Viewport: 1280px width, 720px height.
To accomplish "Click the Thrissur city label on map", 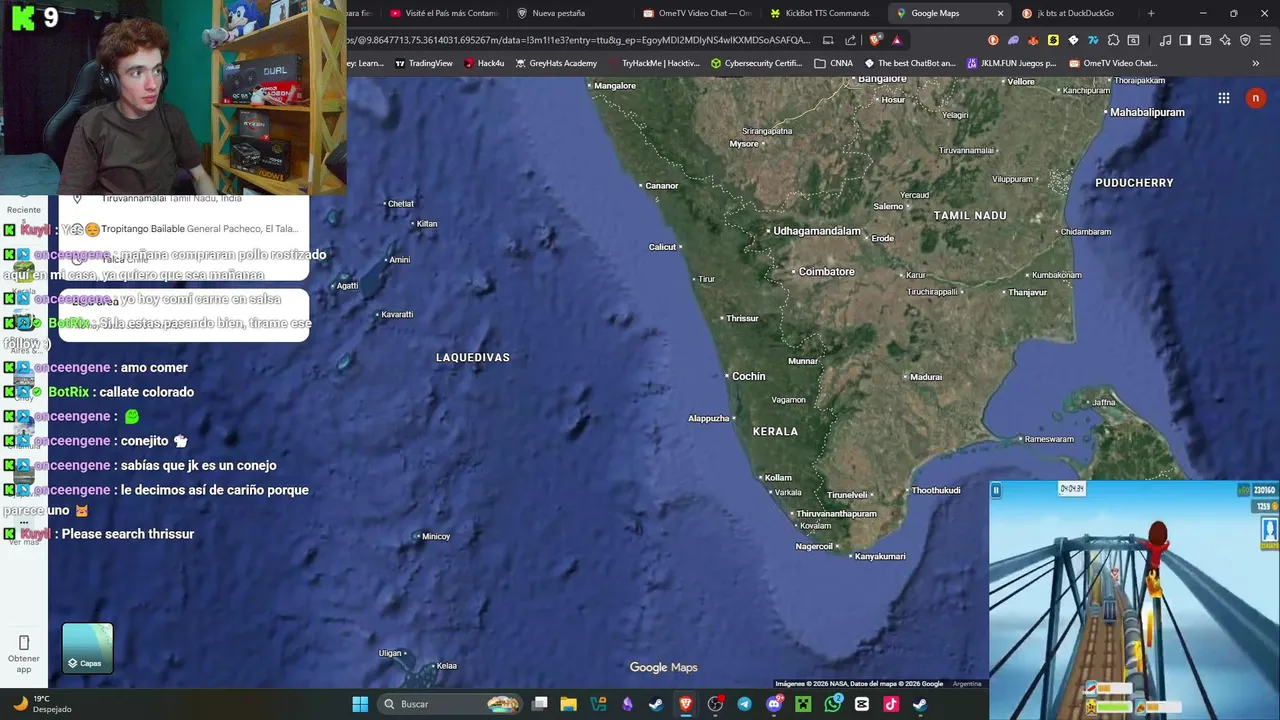I will pyautogui.click(x=742, y=318).
